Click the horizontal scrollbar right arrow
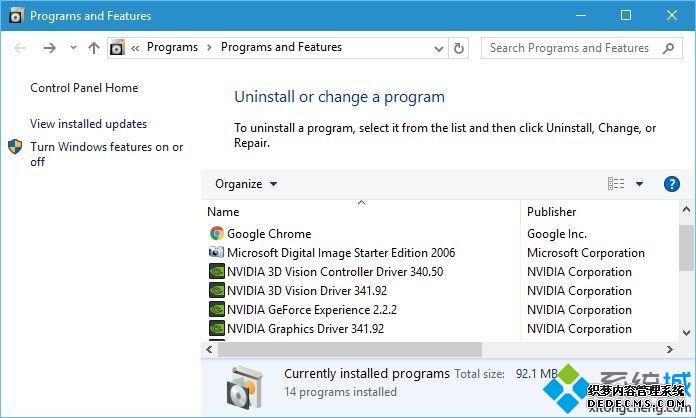Image resolution: width=696 pixels, height=418 pixels. coord(670,350)
